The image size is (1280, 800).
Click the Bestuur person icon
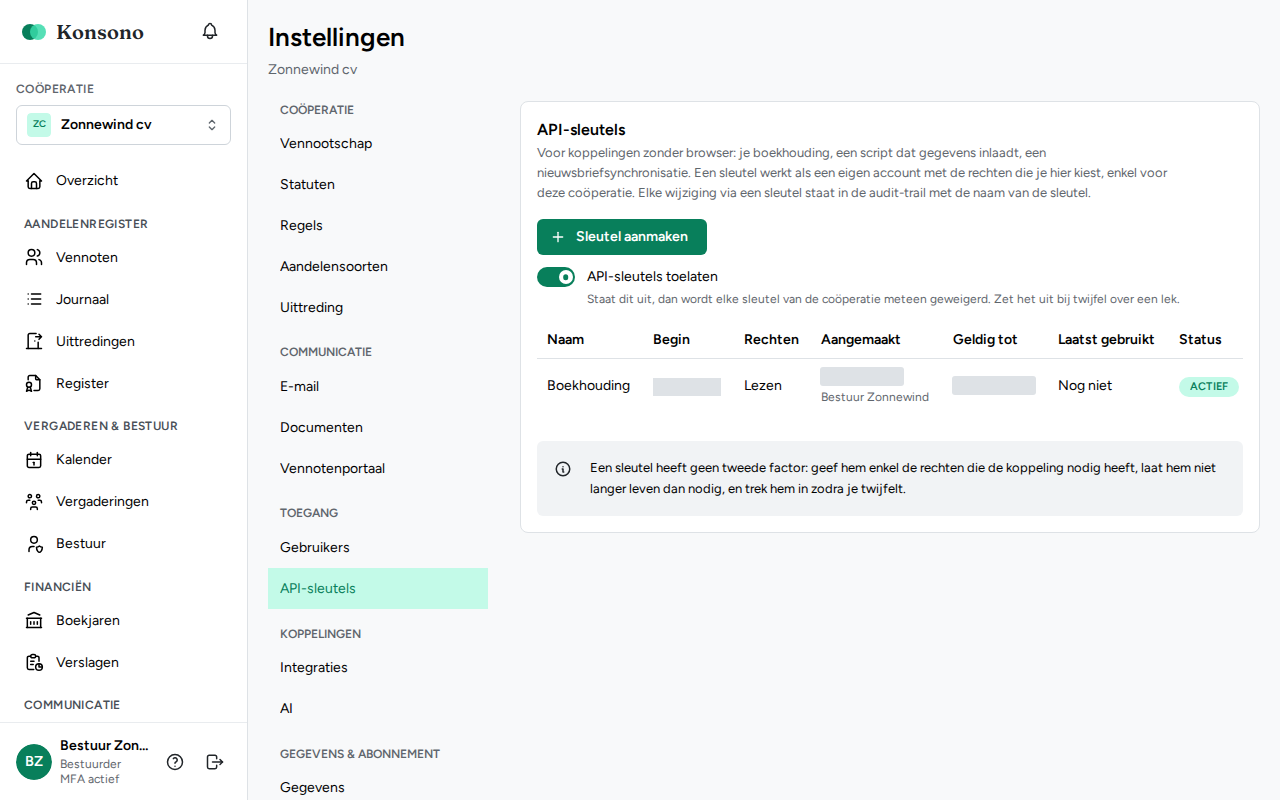(x=34, y=544)
